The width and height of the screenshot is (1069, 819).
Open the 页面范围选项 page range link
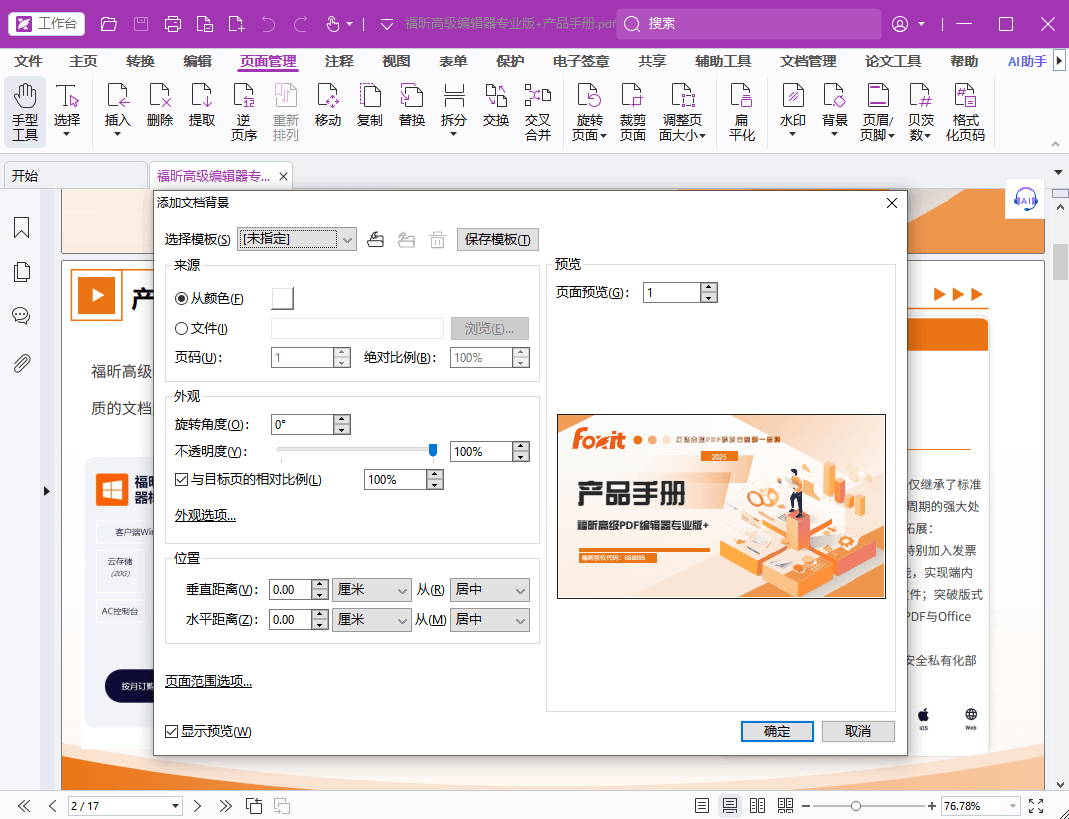(209, 681)
